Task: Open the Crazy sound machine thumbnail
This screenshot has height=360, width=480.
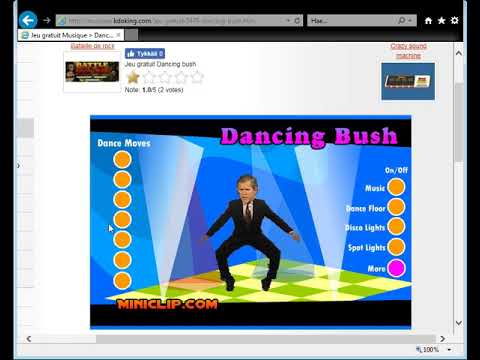Action: click(x=408, y=81)
